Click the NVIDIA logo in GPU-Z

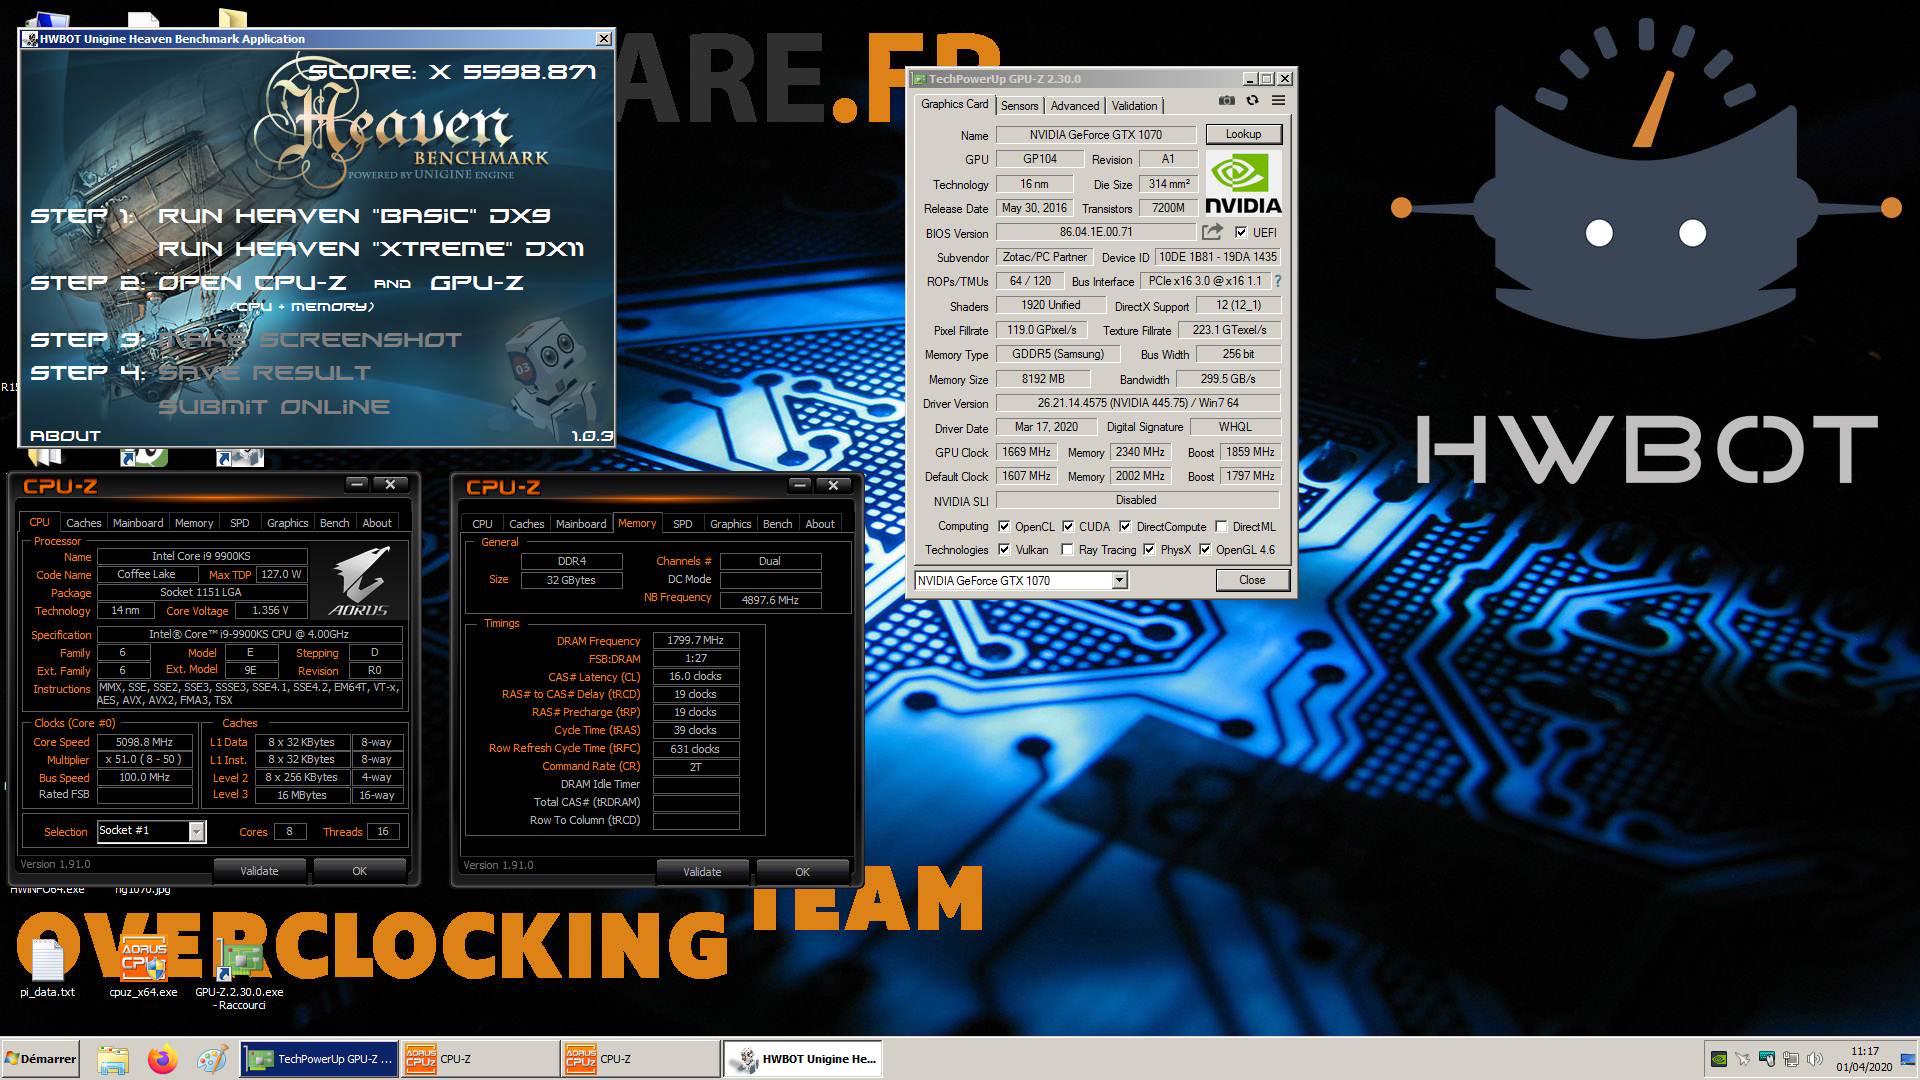[1242, 183]
